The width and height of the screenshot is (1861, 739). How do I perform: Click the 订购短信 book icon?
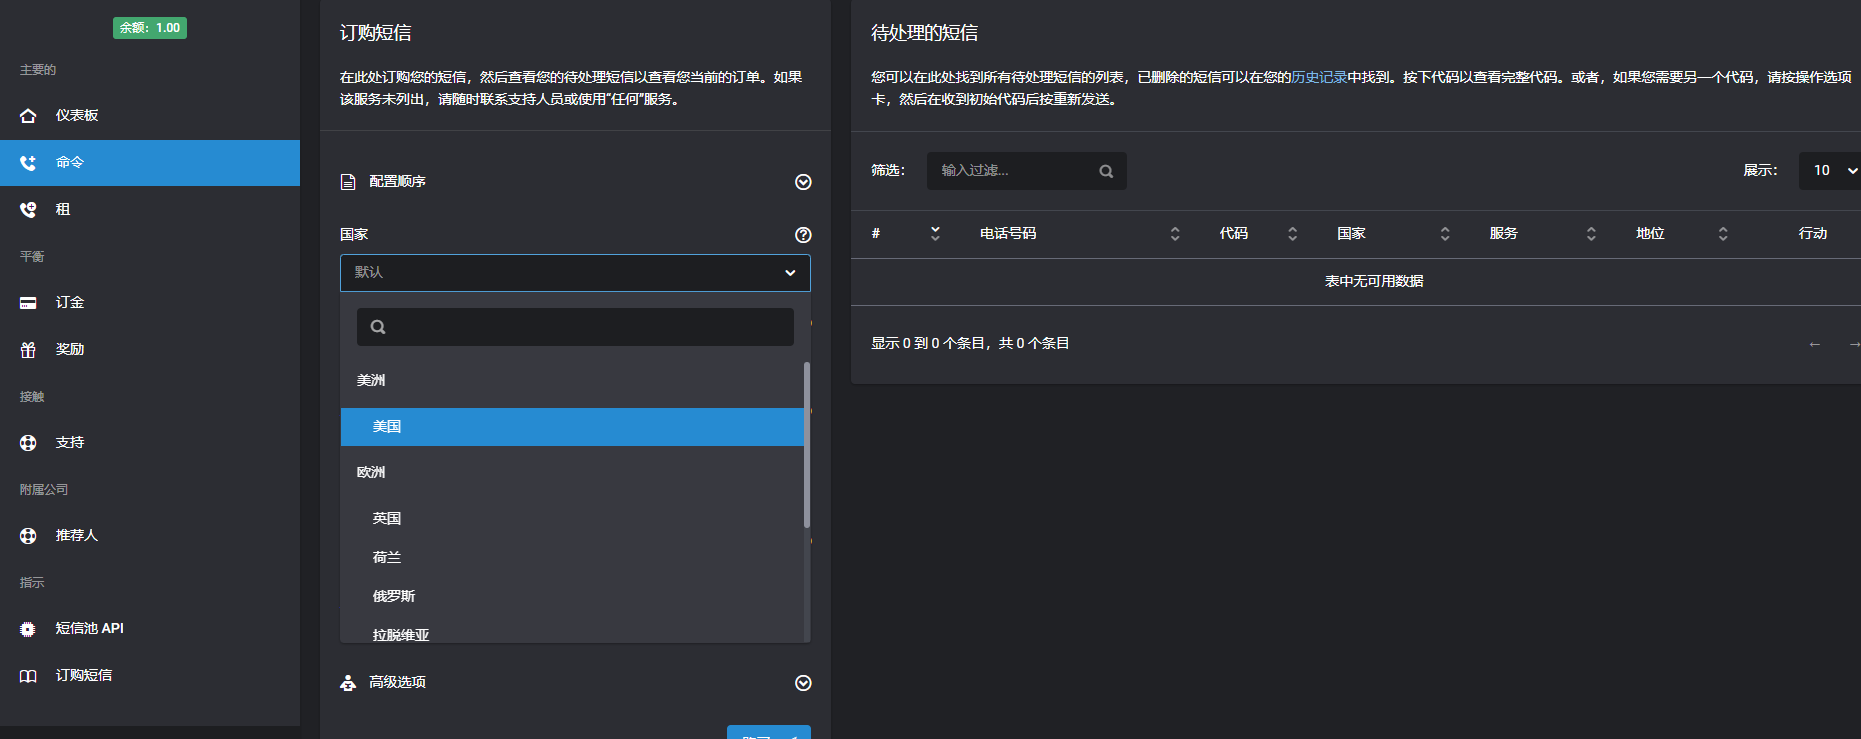click(28, 676)
